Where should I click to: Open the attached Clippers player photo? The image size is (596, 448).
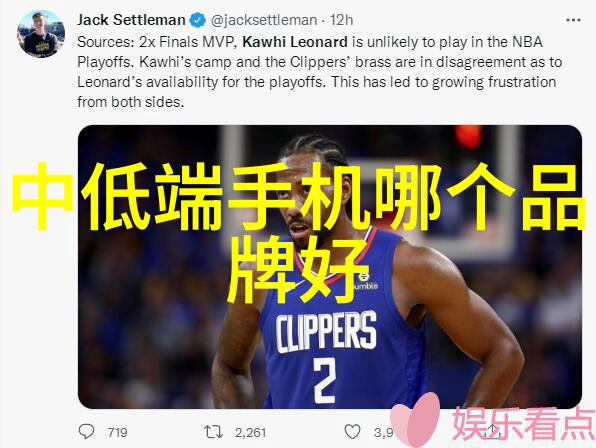click(x=330, y=267)
